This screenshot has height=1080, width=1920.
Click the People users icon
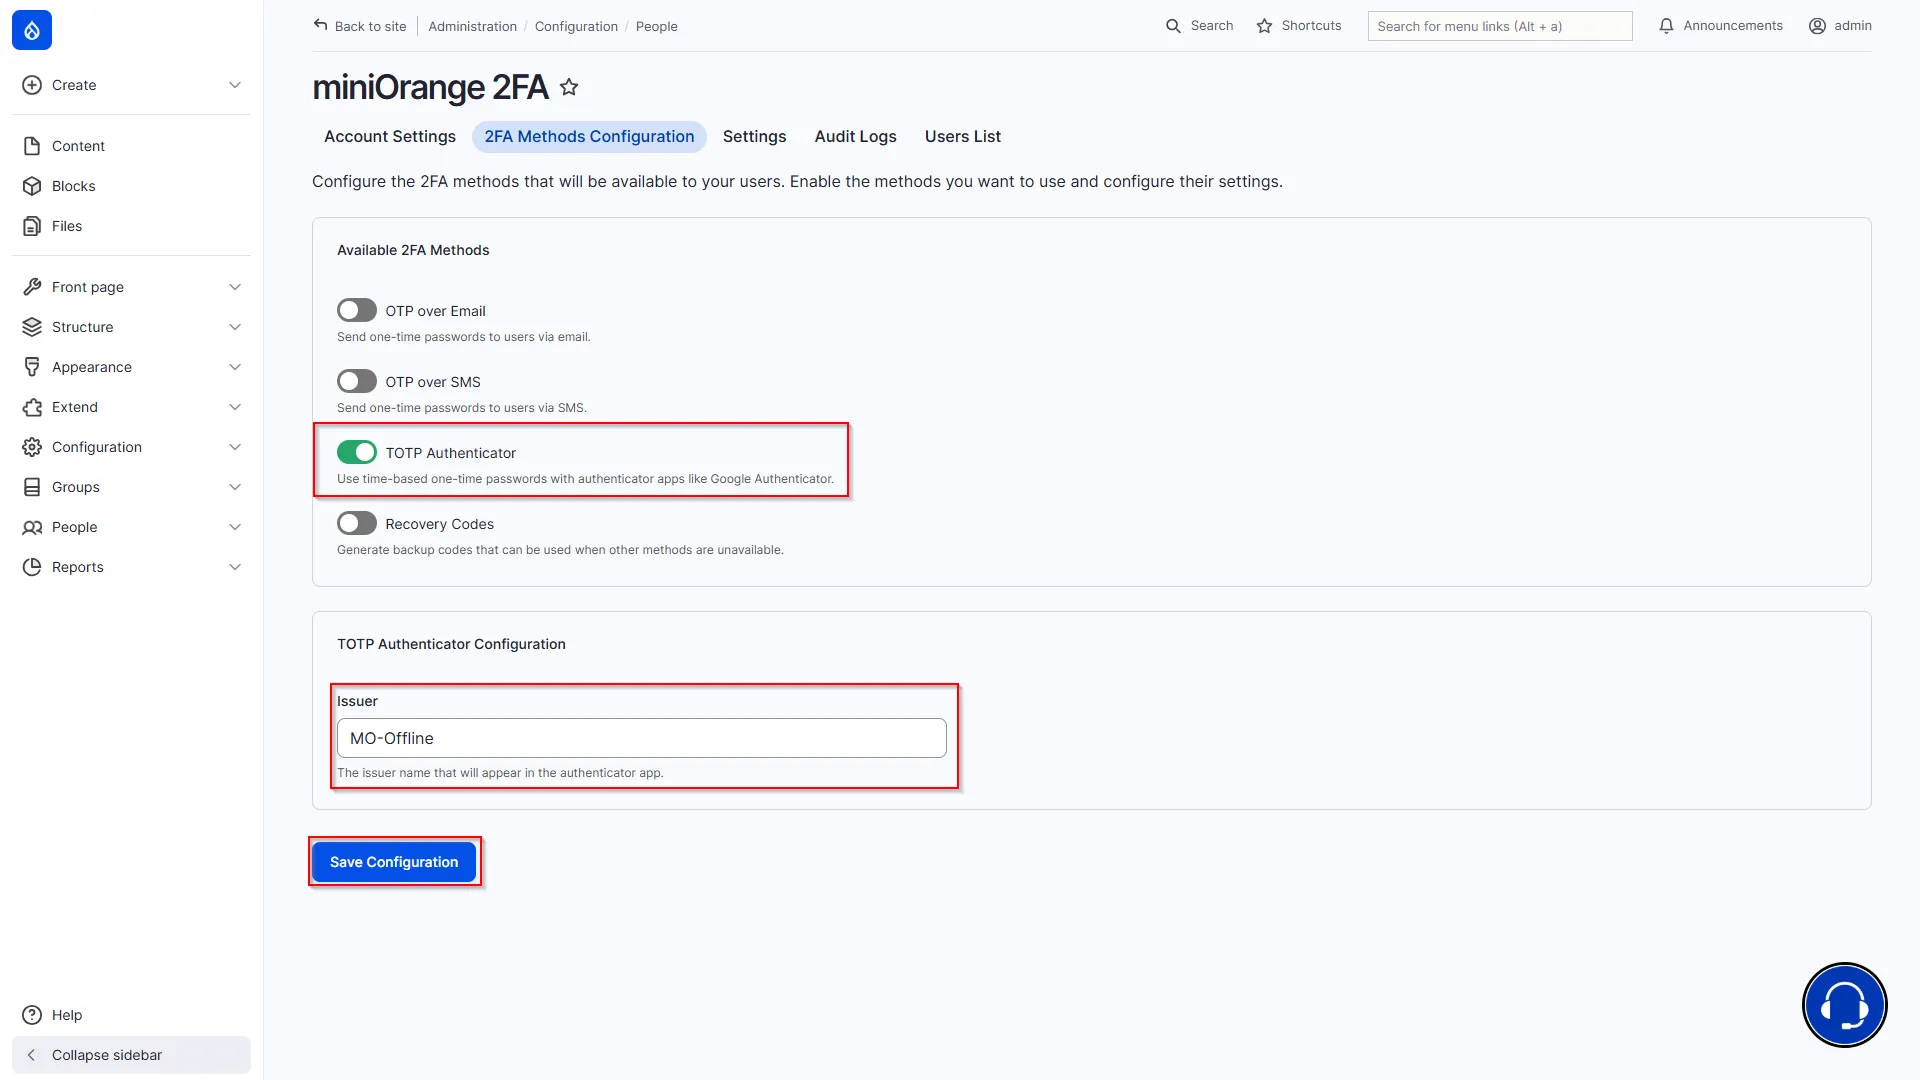click(x=32, y=527)
